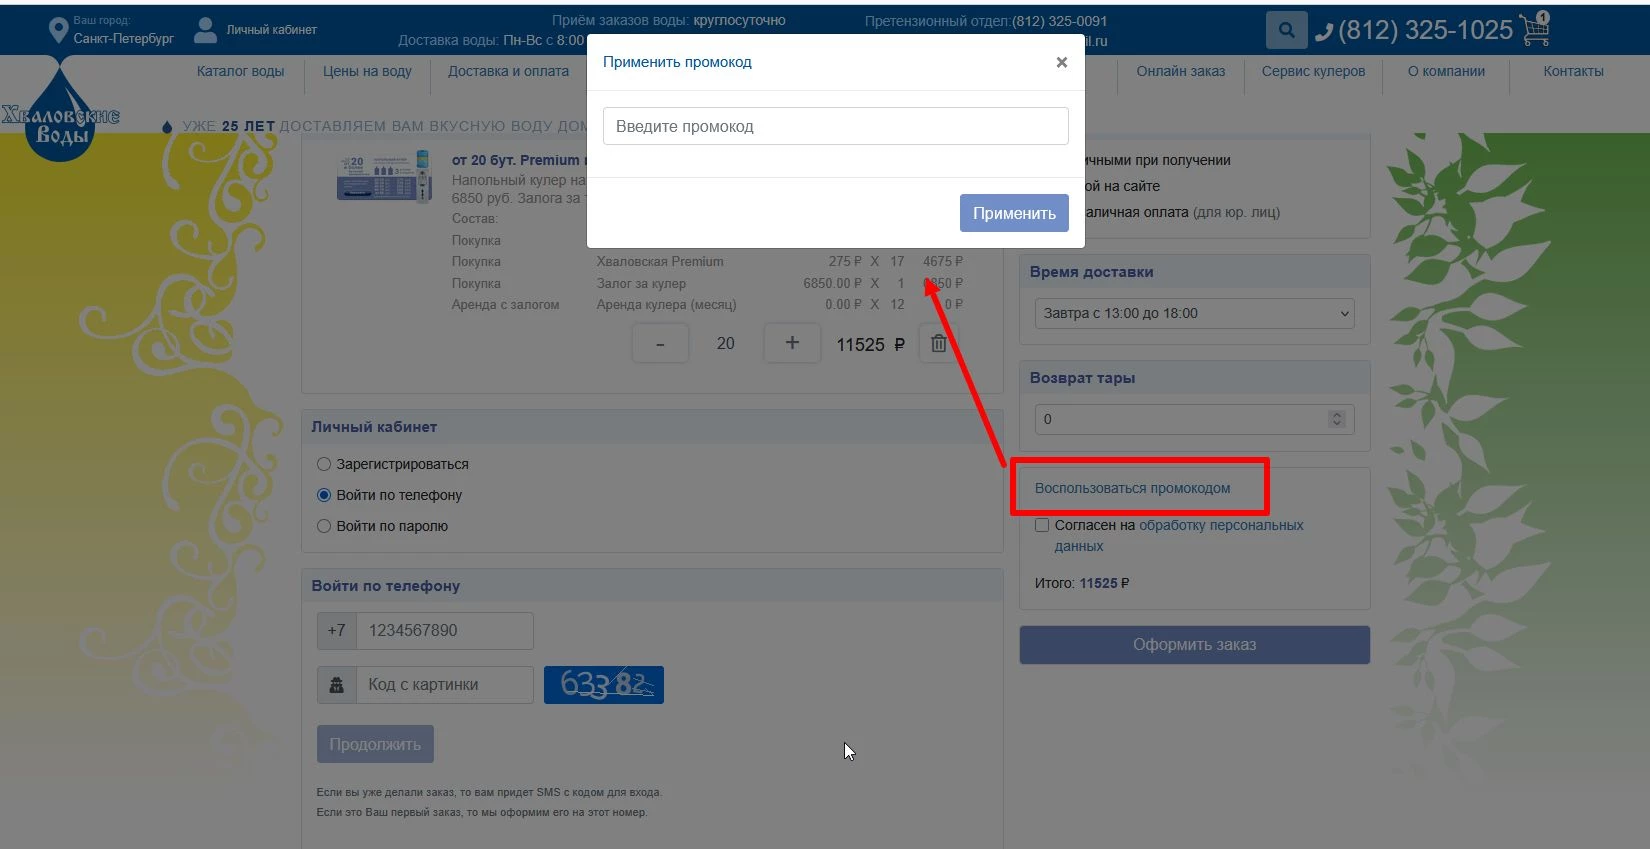Close the promo code dialog
Viewport: 1650px width, 849px height.
[x=1061, y=62]
